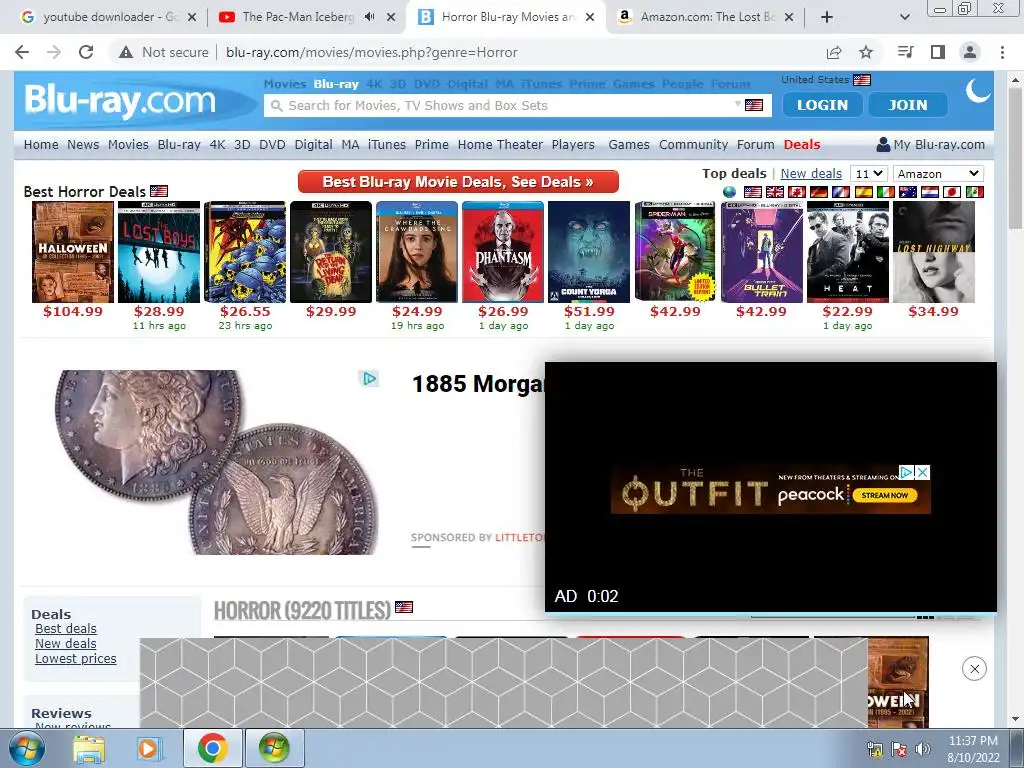Mute the Pac-Man Iceberg tab audio
This screenshot has width=1024, height=768.
369,17
